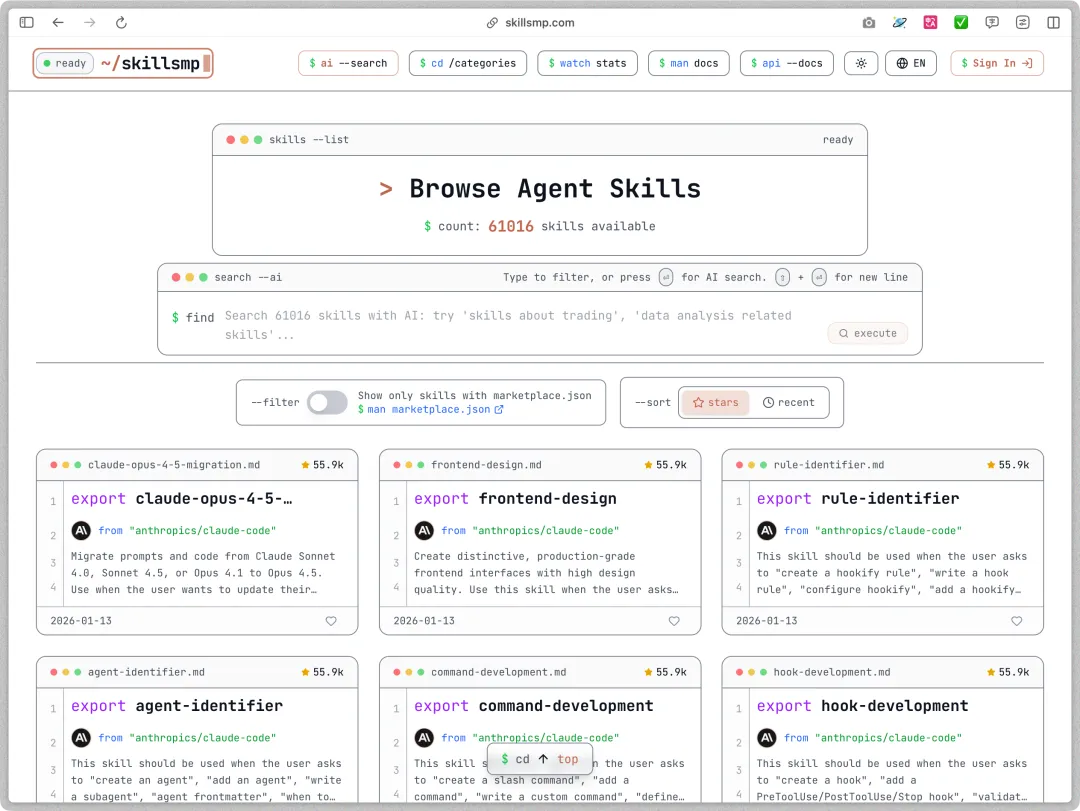Viewport: 1080px width, 811px height.
Task: Open the EN language selector
Action: pyautogui.click(x=910, y=63)
